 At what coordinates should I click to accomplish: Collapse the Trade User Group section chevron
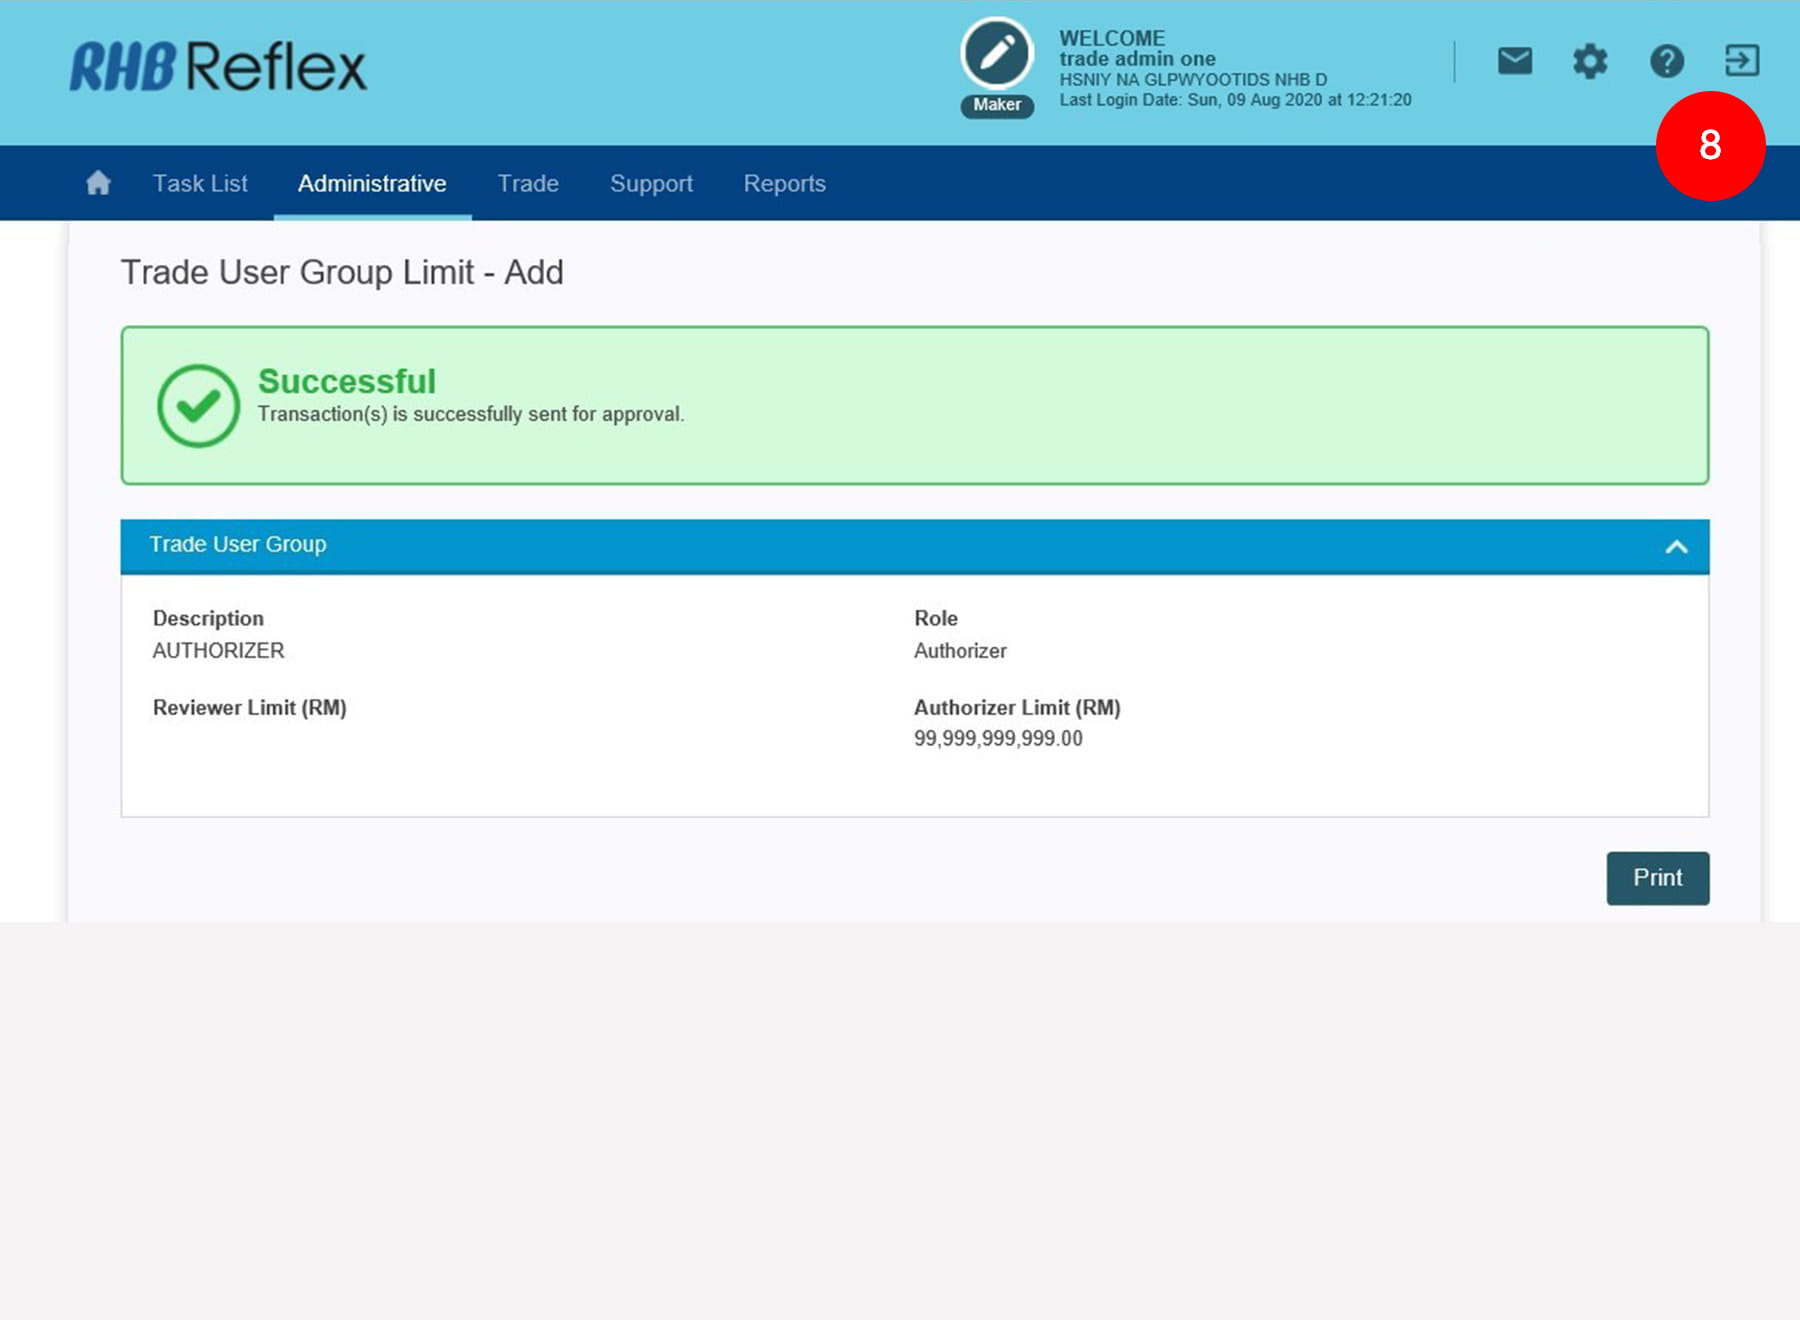(1676, 546)
